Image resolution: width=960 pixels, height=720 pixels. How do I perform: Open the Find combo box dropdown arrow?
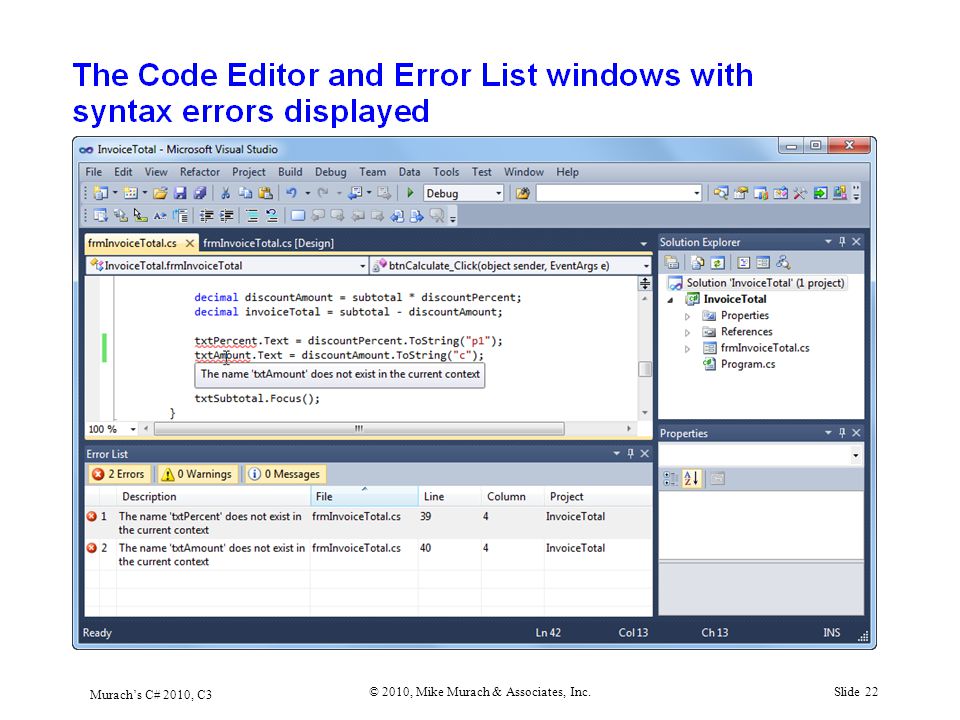pyautogui.click(x=697, y=193)
